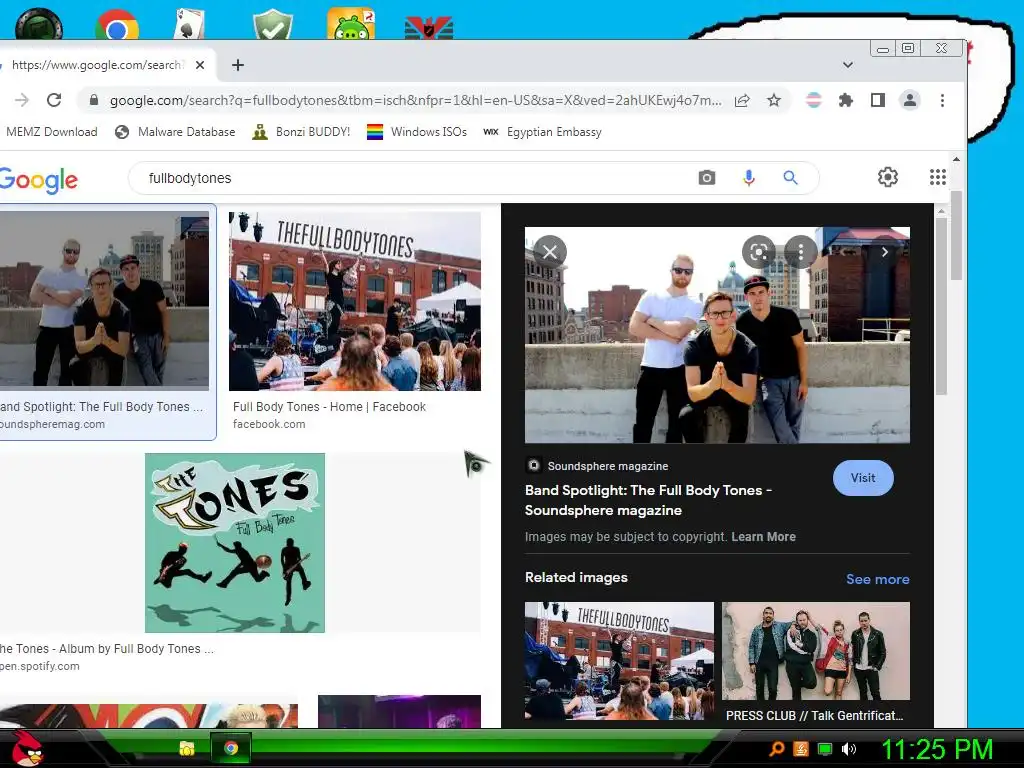This screenshot has height=768, width=1024.
Task: Go to next image in preview
Action: (x=885, y=252)
